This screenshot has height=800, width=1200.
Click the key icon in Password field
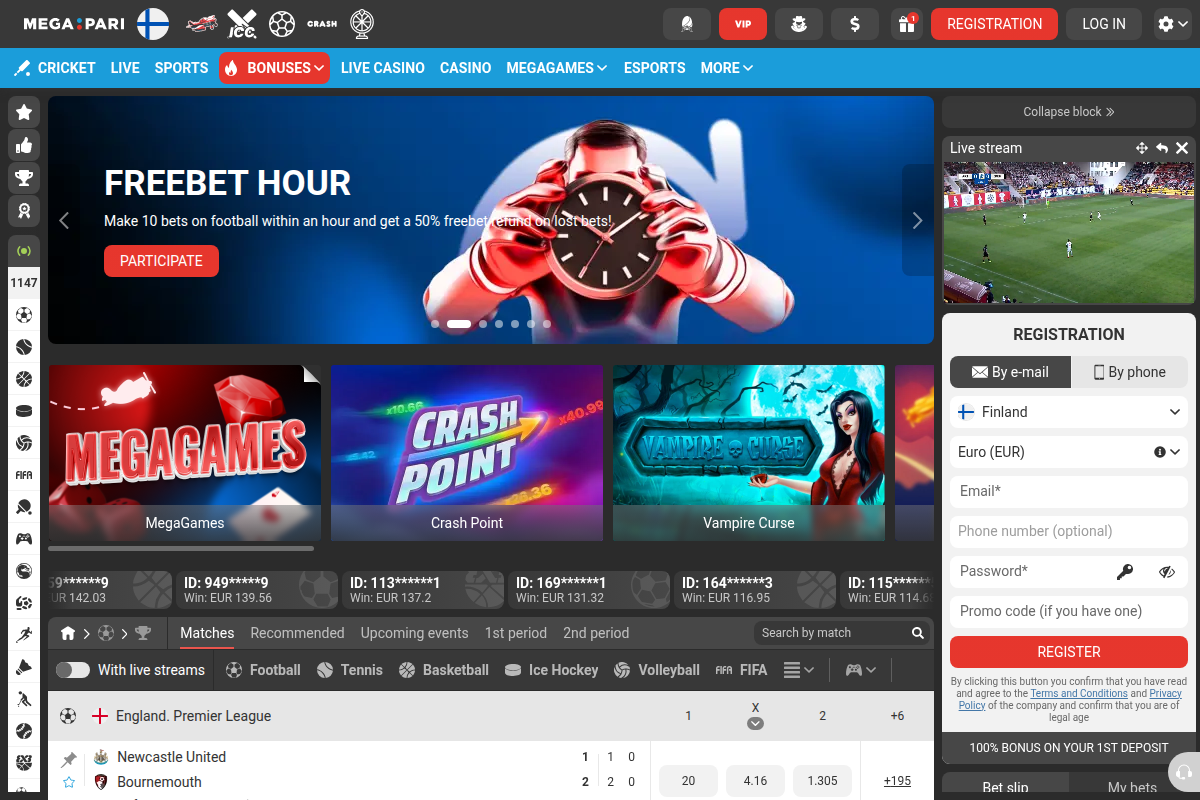pyautogui.click(x=1126, y=572)
